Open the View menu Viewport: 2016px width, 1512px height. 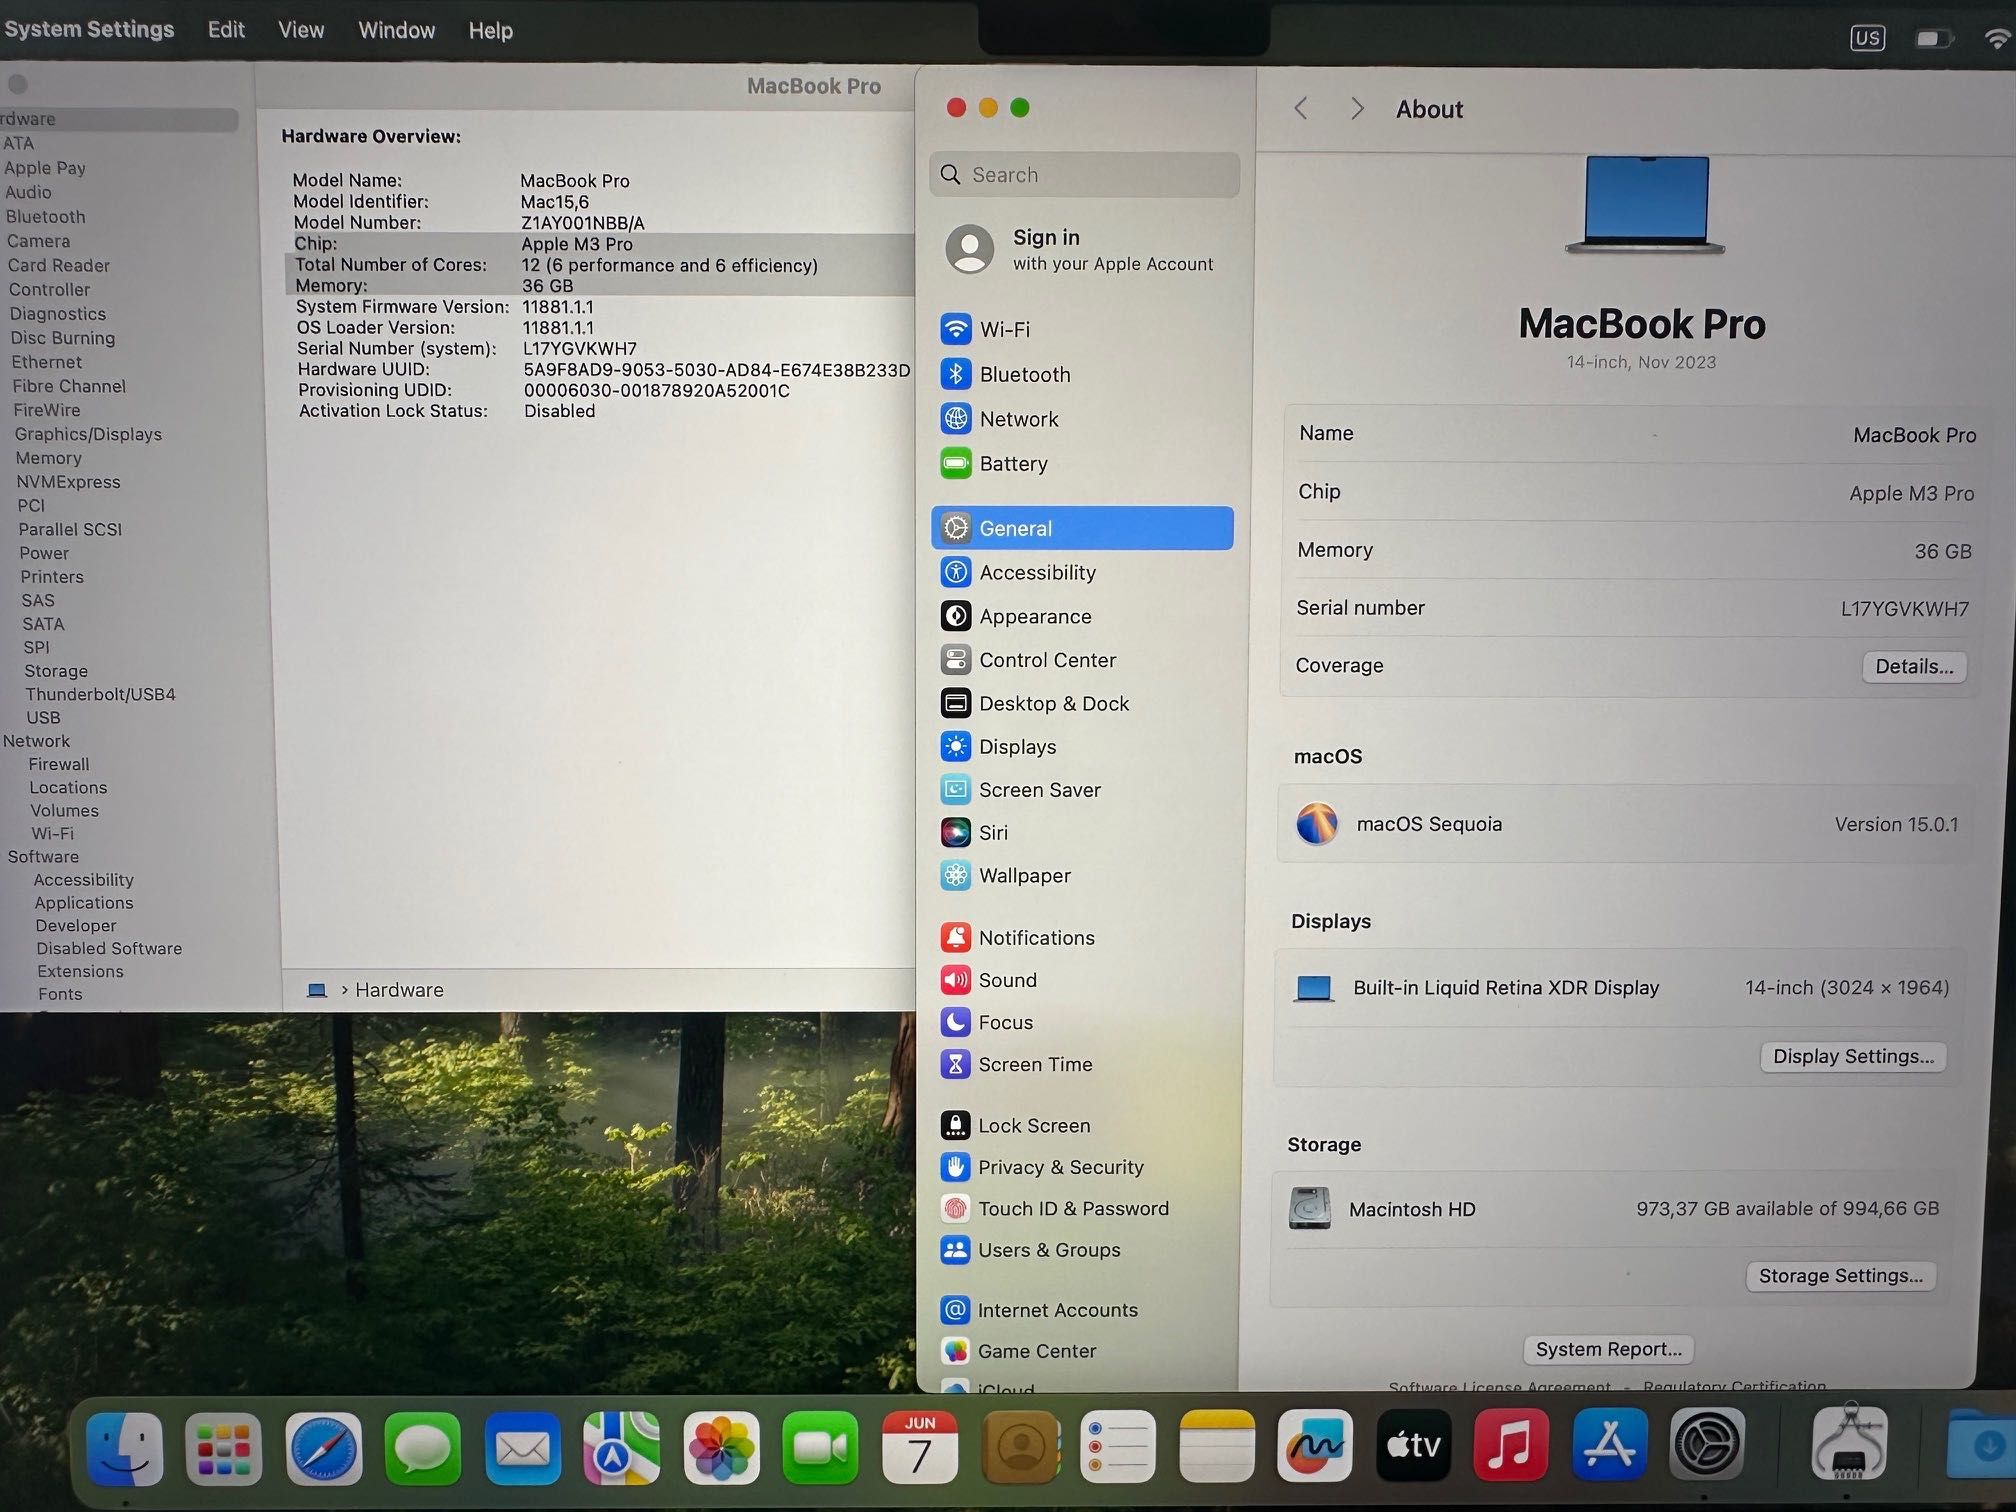[x=301, y=30]
